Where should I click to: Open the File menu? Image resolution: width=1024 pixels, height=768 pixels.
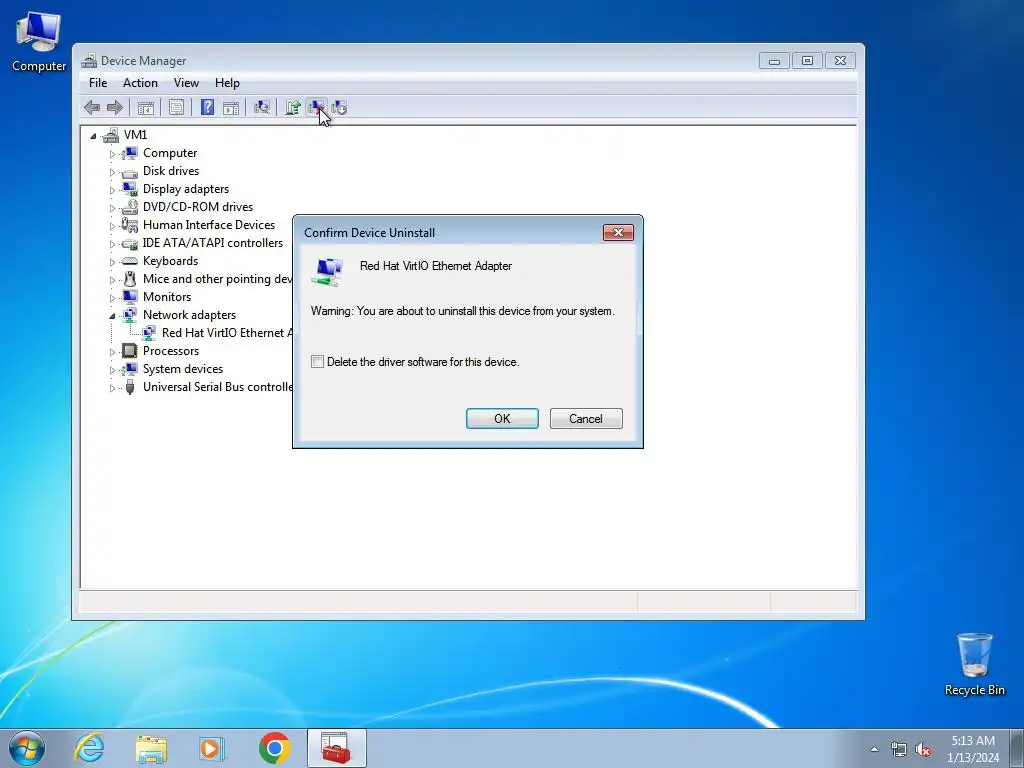98,83
